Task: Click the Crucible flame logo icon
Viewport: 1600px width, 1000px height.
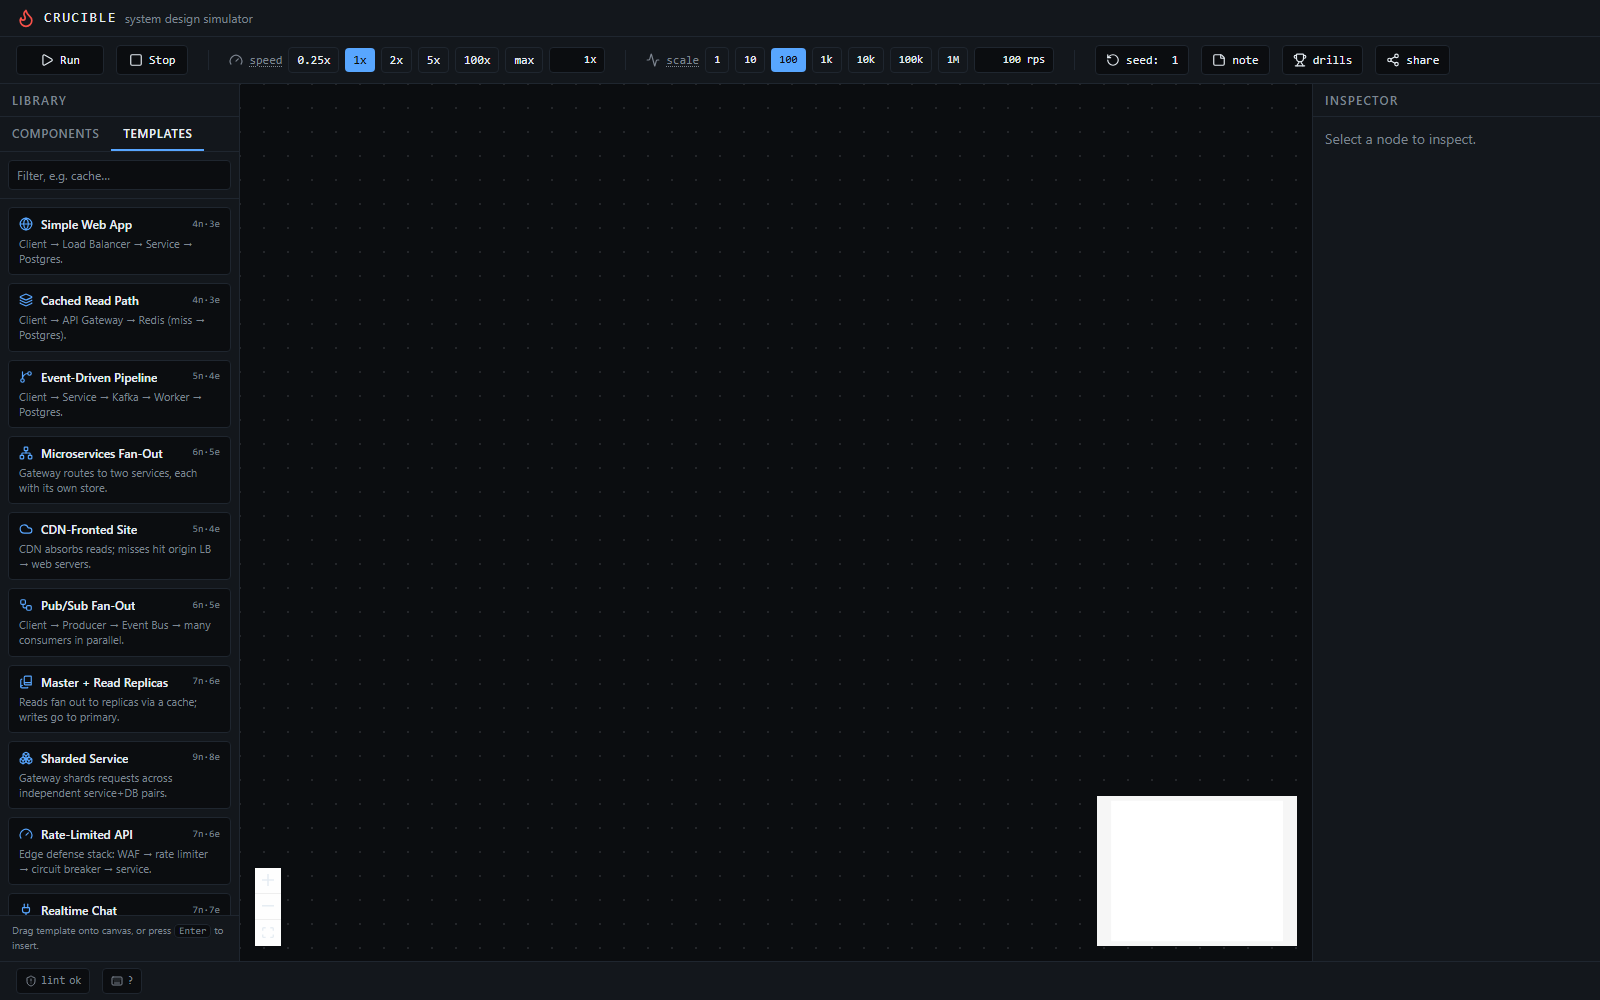Action: pyautogui.click(x=26, y=18)
